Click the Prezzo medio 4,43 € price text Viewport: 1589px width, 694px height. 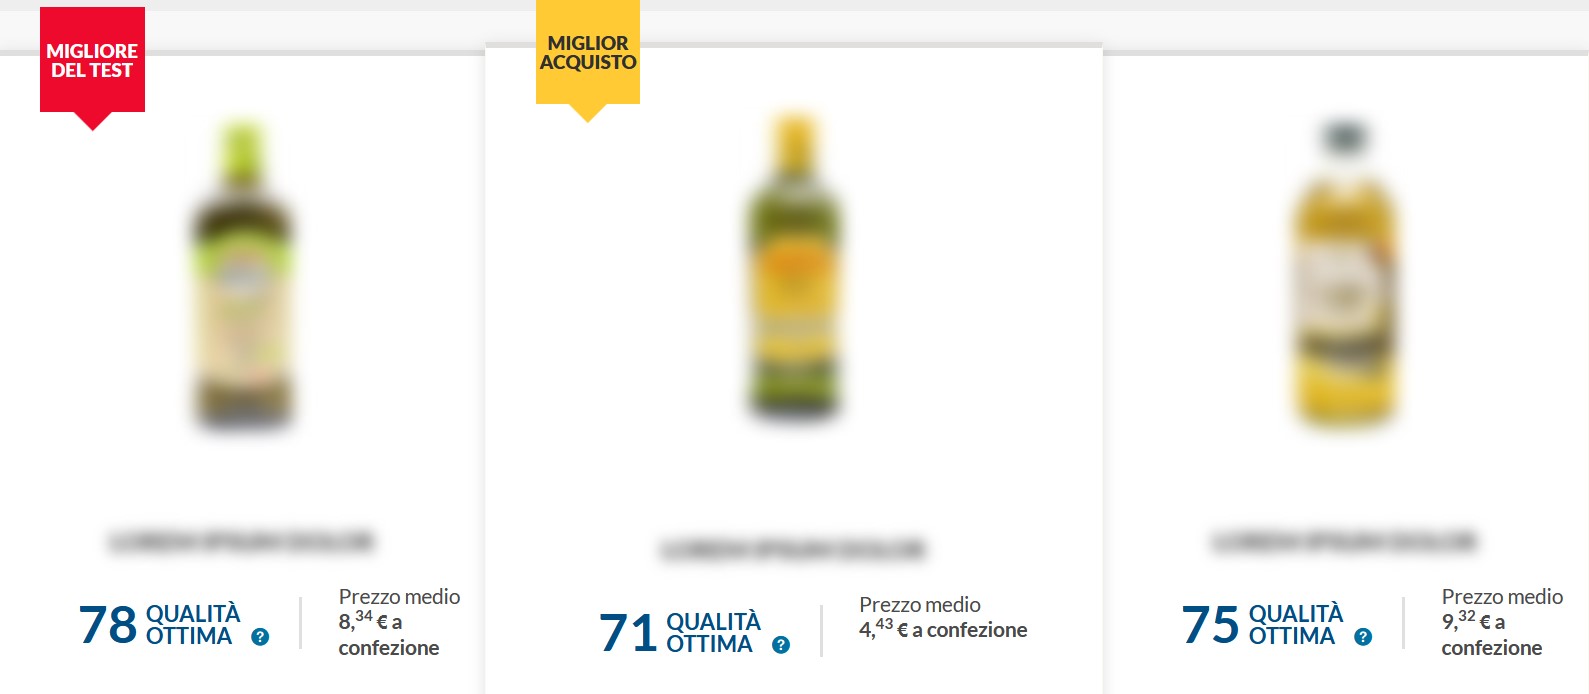[943, 618]
